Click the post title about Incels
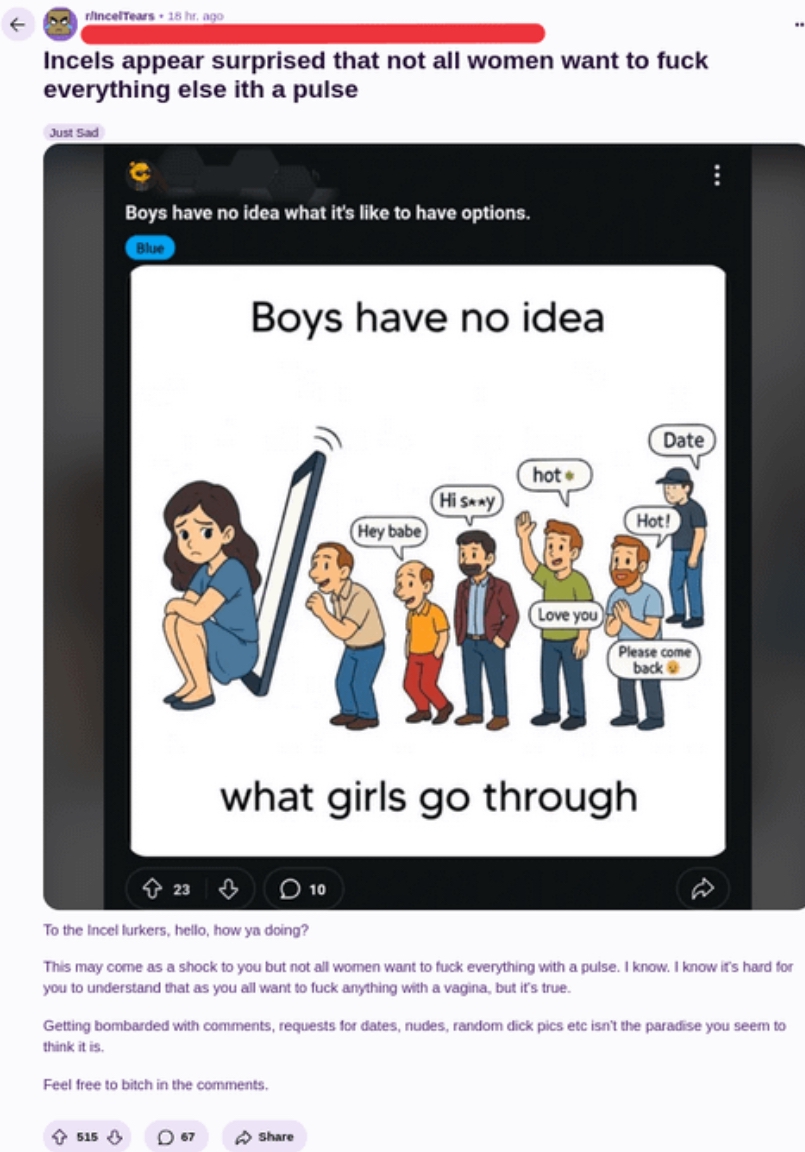The width and height of the screenshot is (805, 1152). [x=375, y=75]
